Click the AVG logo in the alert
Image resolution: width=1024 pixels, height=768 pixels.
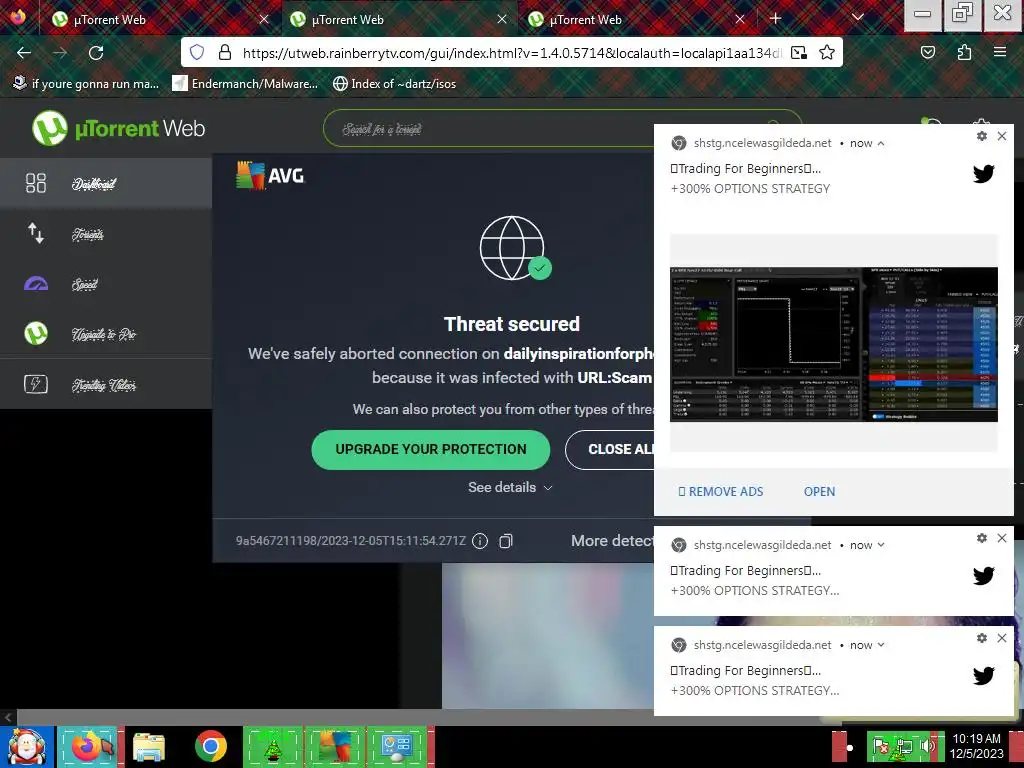270,176
